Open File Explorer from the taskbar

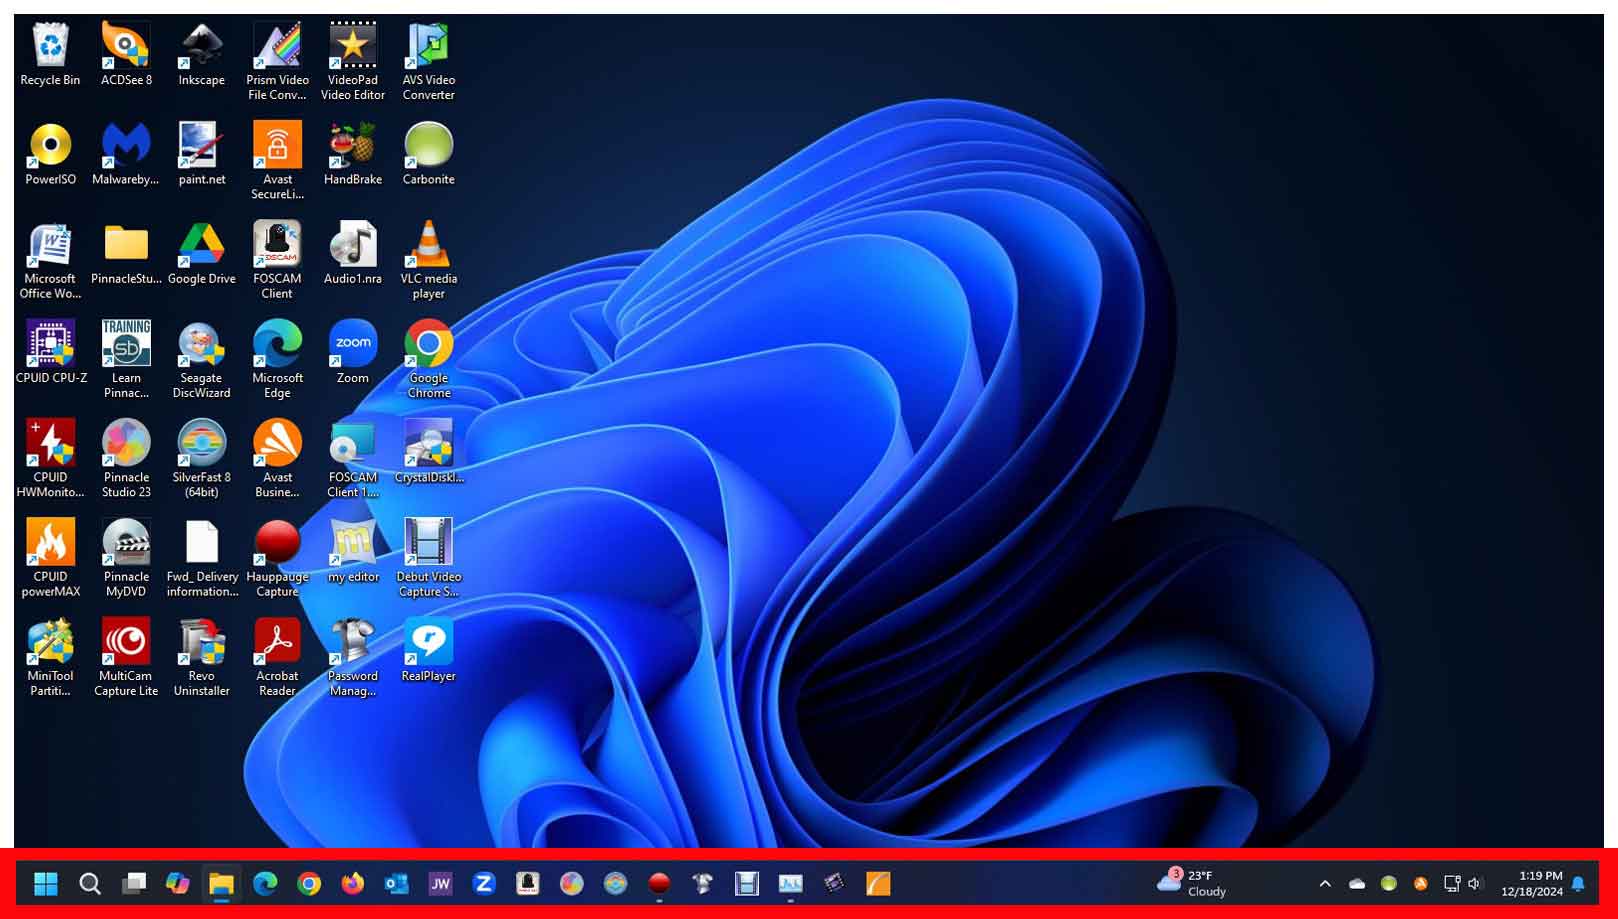[221, 883]
